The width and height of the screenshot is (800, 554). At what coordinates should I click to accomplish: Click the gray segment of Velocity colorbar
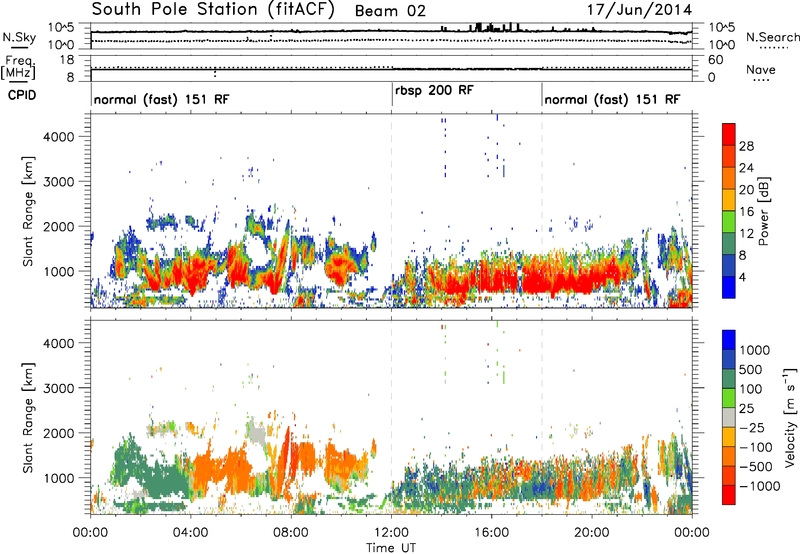729,418
